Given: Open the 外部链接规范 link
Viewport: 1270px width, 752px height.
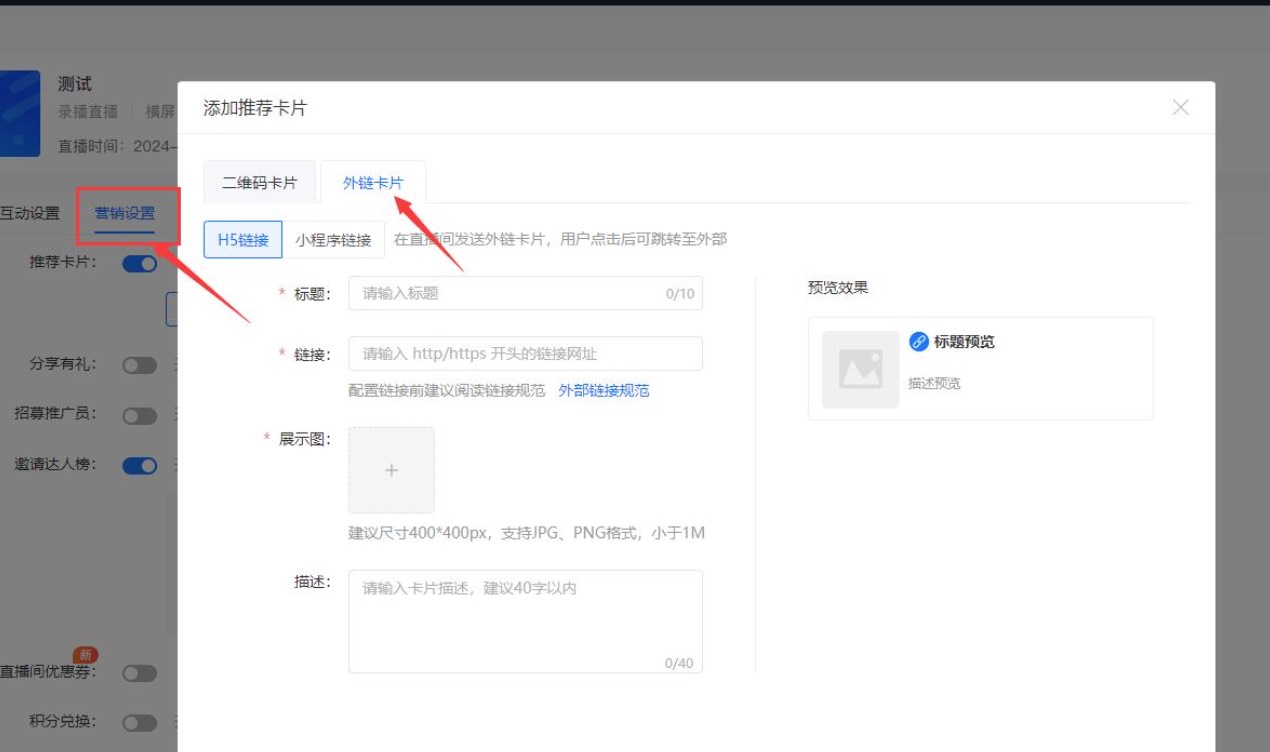Looking at the screenshot, I should [x=604, y=390].
